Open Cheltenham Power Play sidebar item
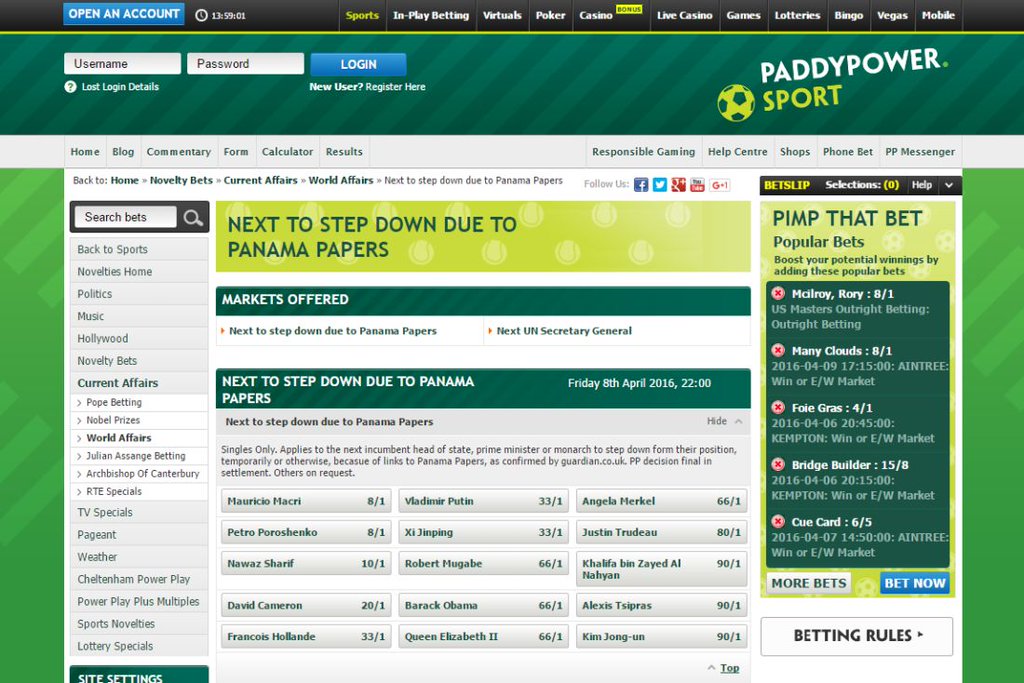 coord(139,579)
